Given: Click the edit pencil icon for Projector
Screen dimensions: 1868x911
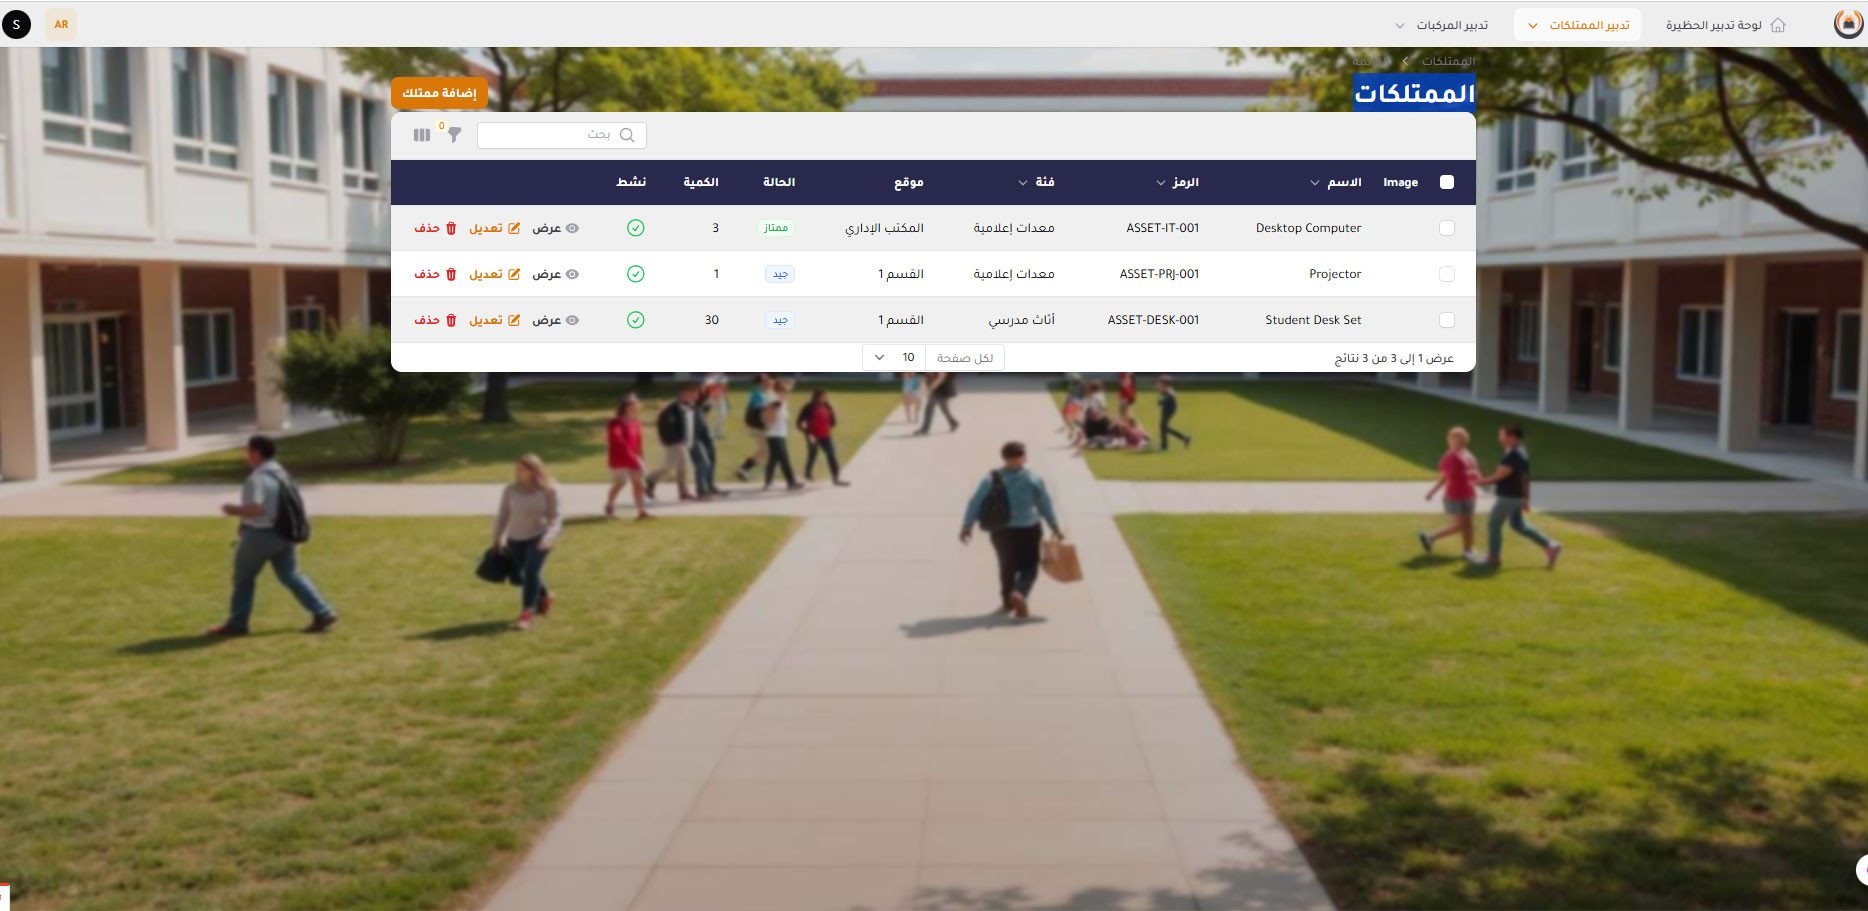Looking at the screenshot, I should coord(514,274).
